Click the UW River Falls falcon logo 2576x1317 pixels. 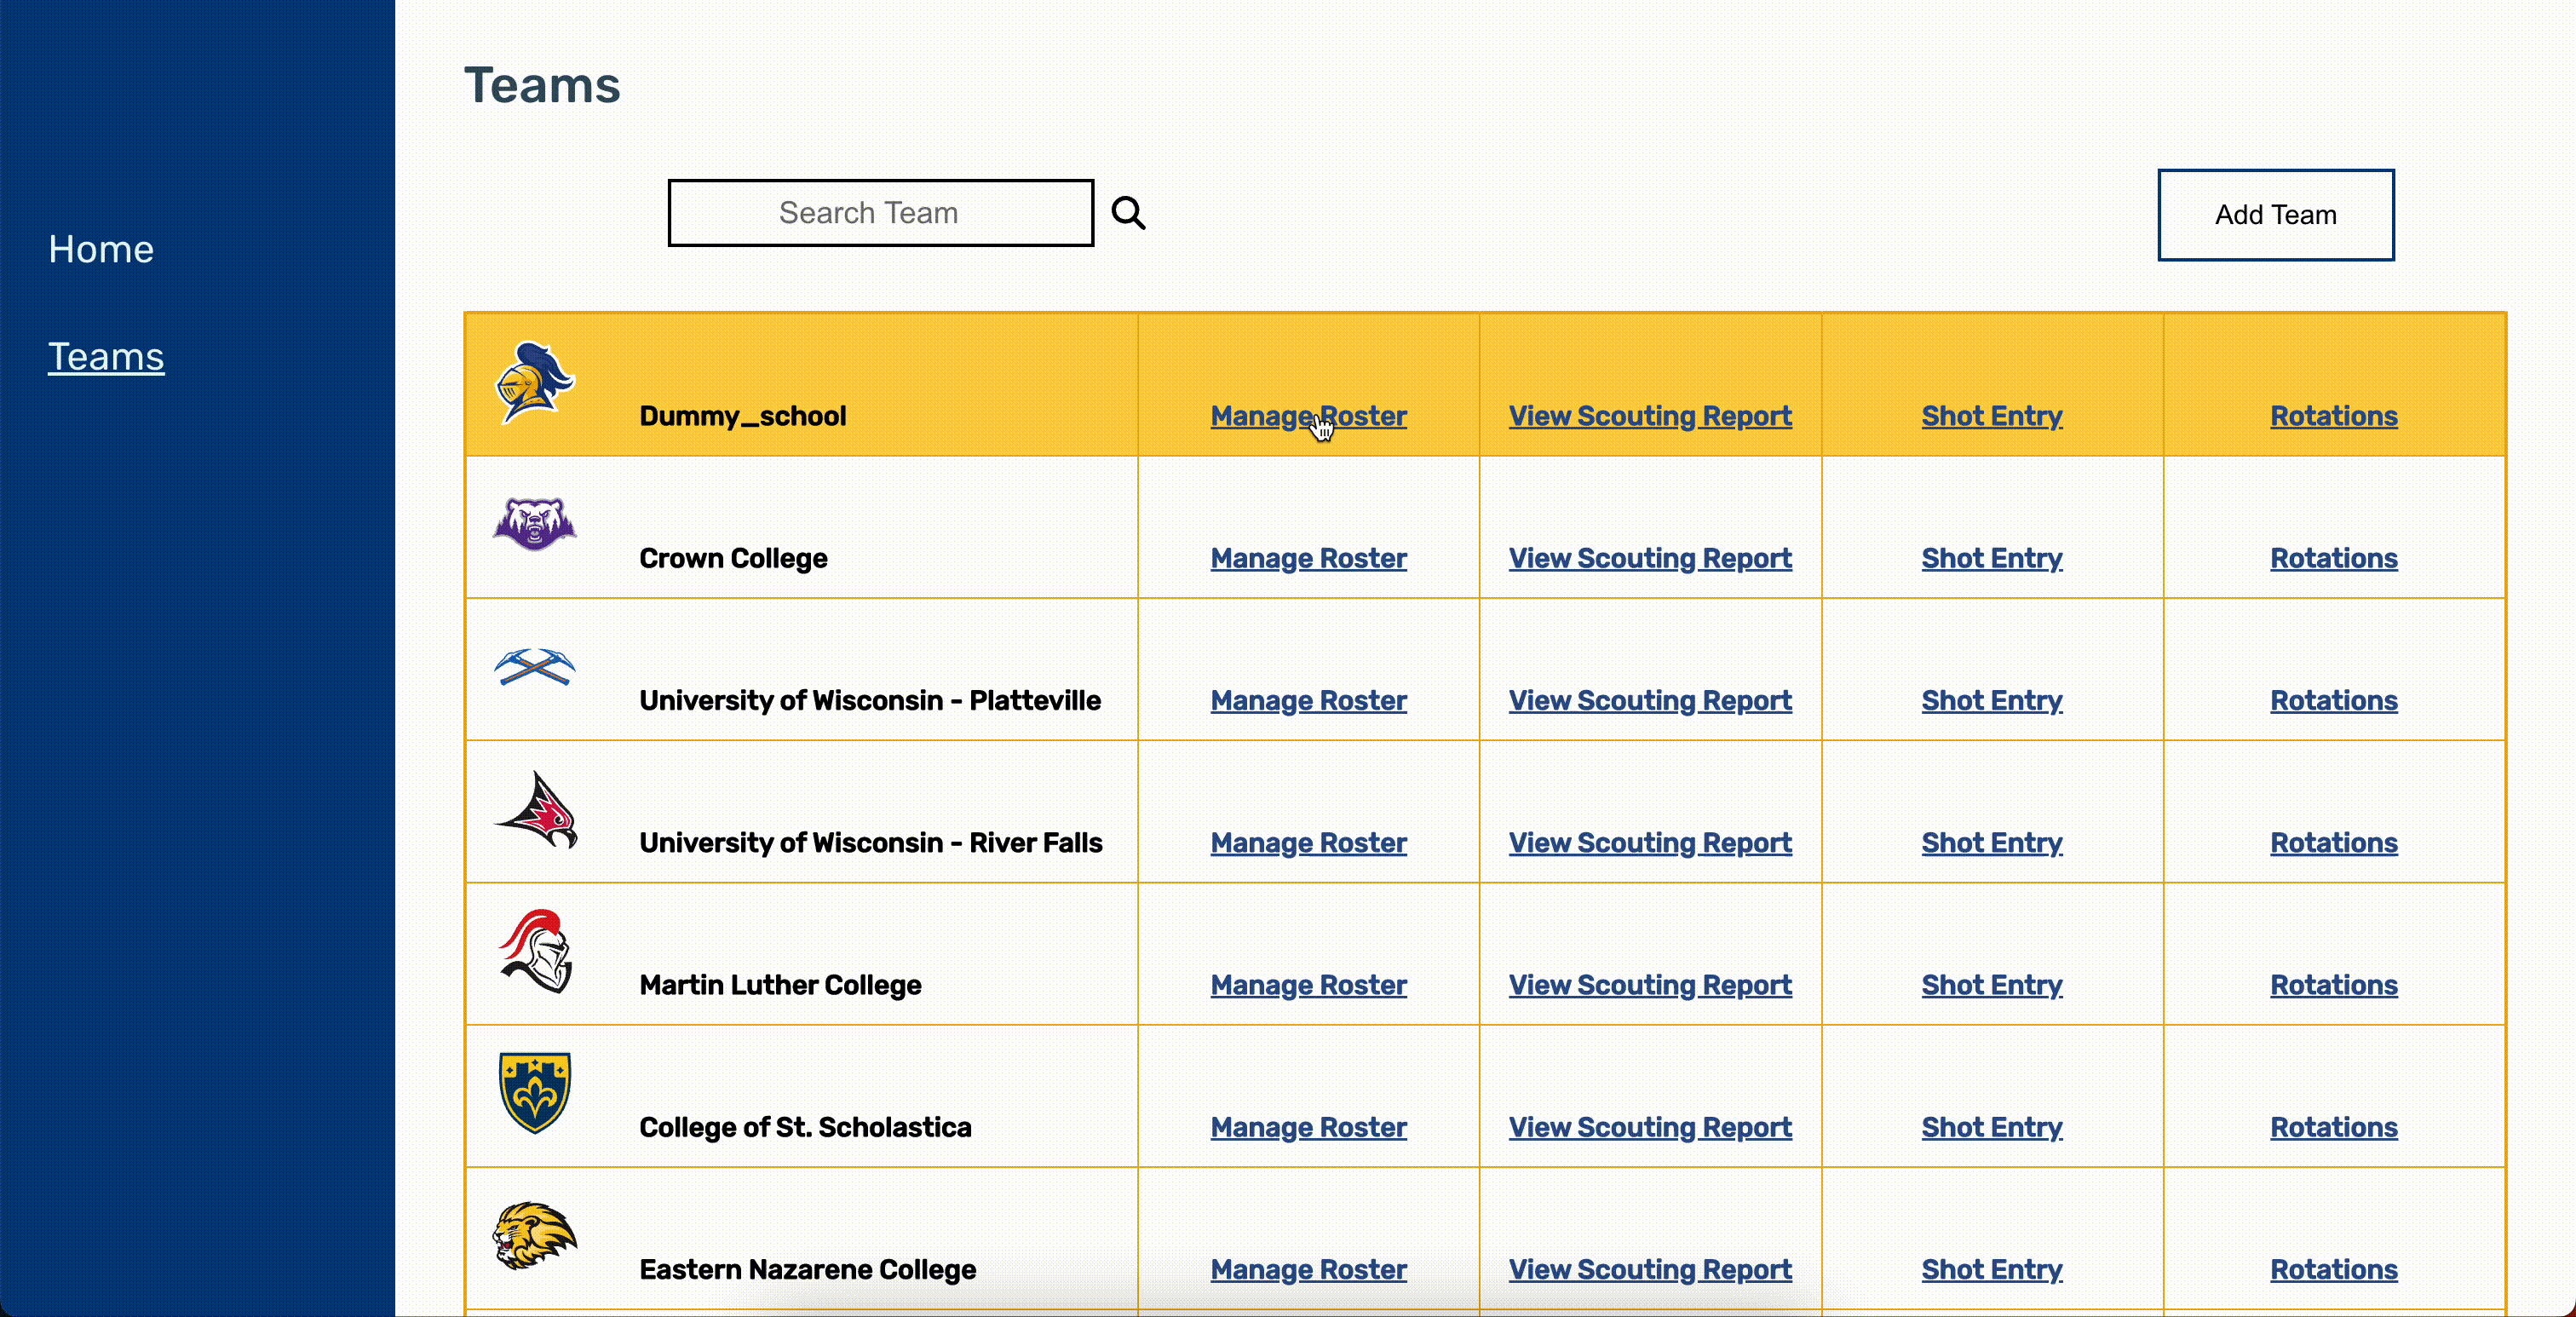[537, 810]
